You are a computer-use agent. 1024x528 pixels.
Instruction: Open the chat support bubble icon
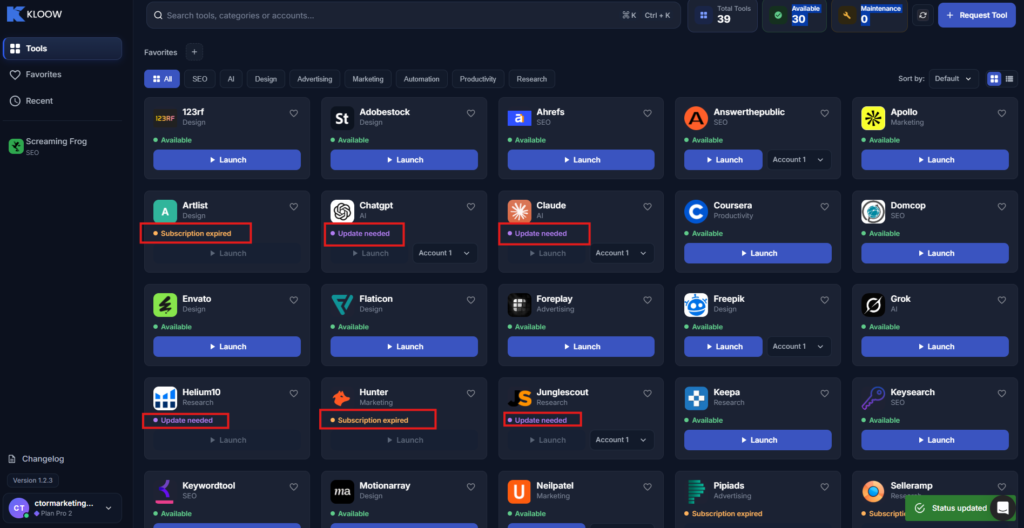coord(1002,508)
